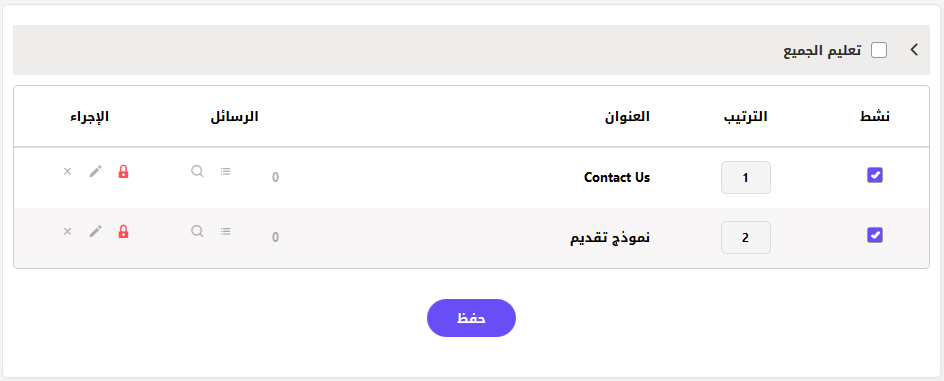Click the magnifier icon in نموذج تقديم row
The image size is (944, 381).
click(x=197, y=231)
